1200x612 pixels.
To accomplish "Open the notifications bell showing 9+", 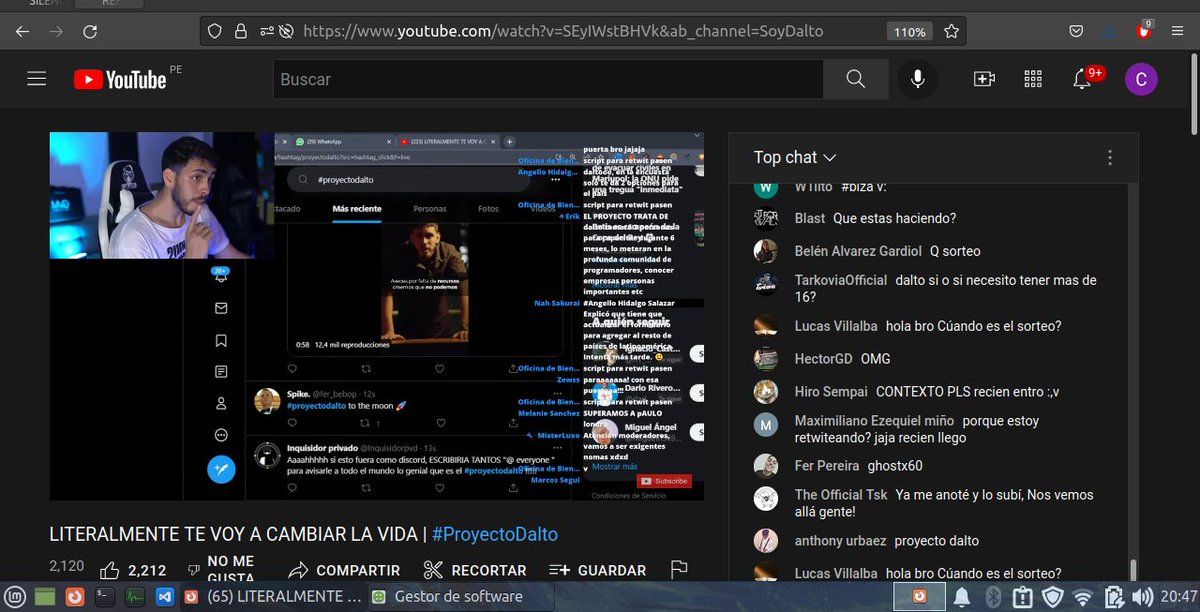I will pos(1082,79).
